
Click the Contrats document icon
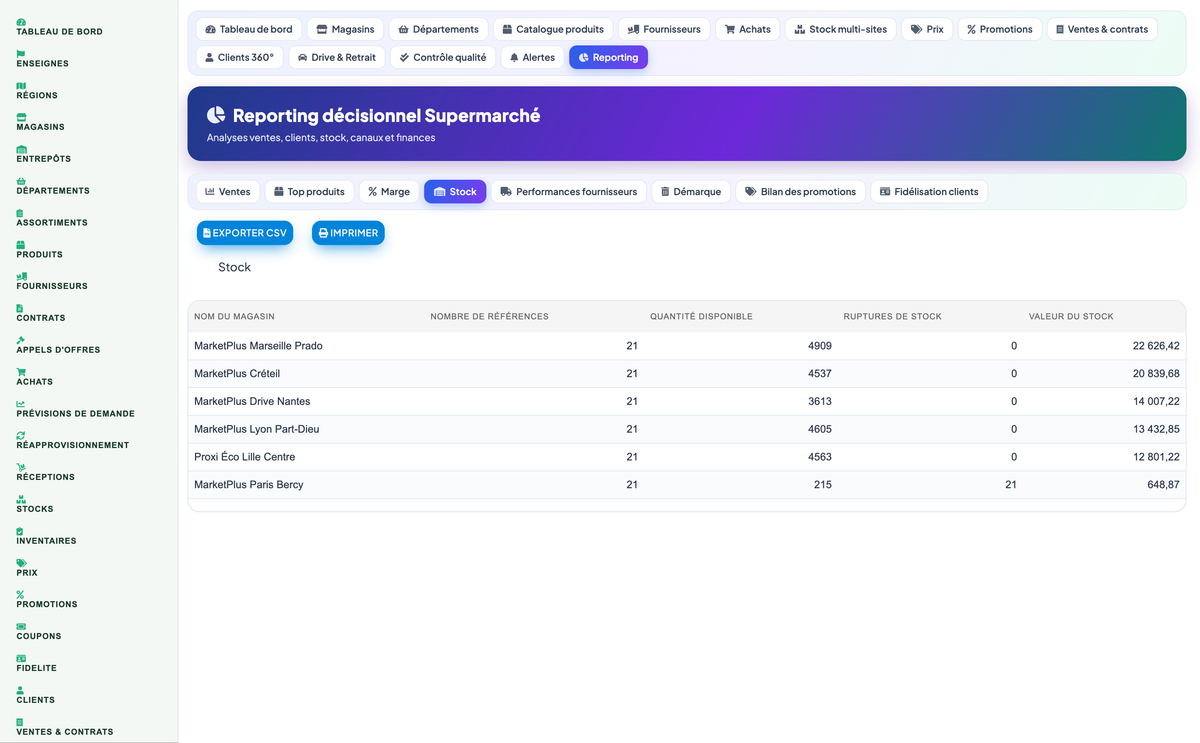tap(20, 308)
